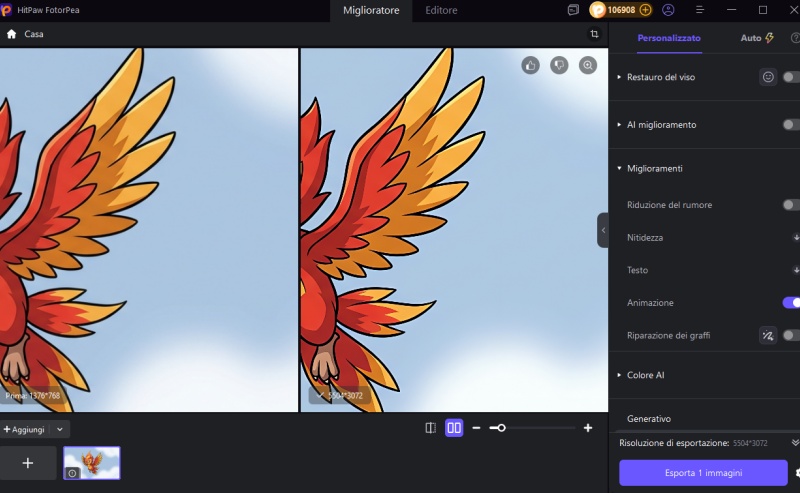
Task: Click the Prima: 1376*768 label
Action: 33,396
